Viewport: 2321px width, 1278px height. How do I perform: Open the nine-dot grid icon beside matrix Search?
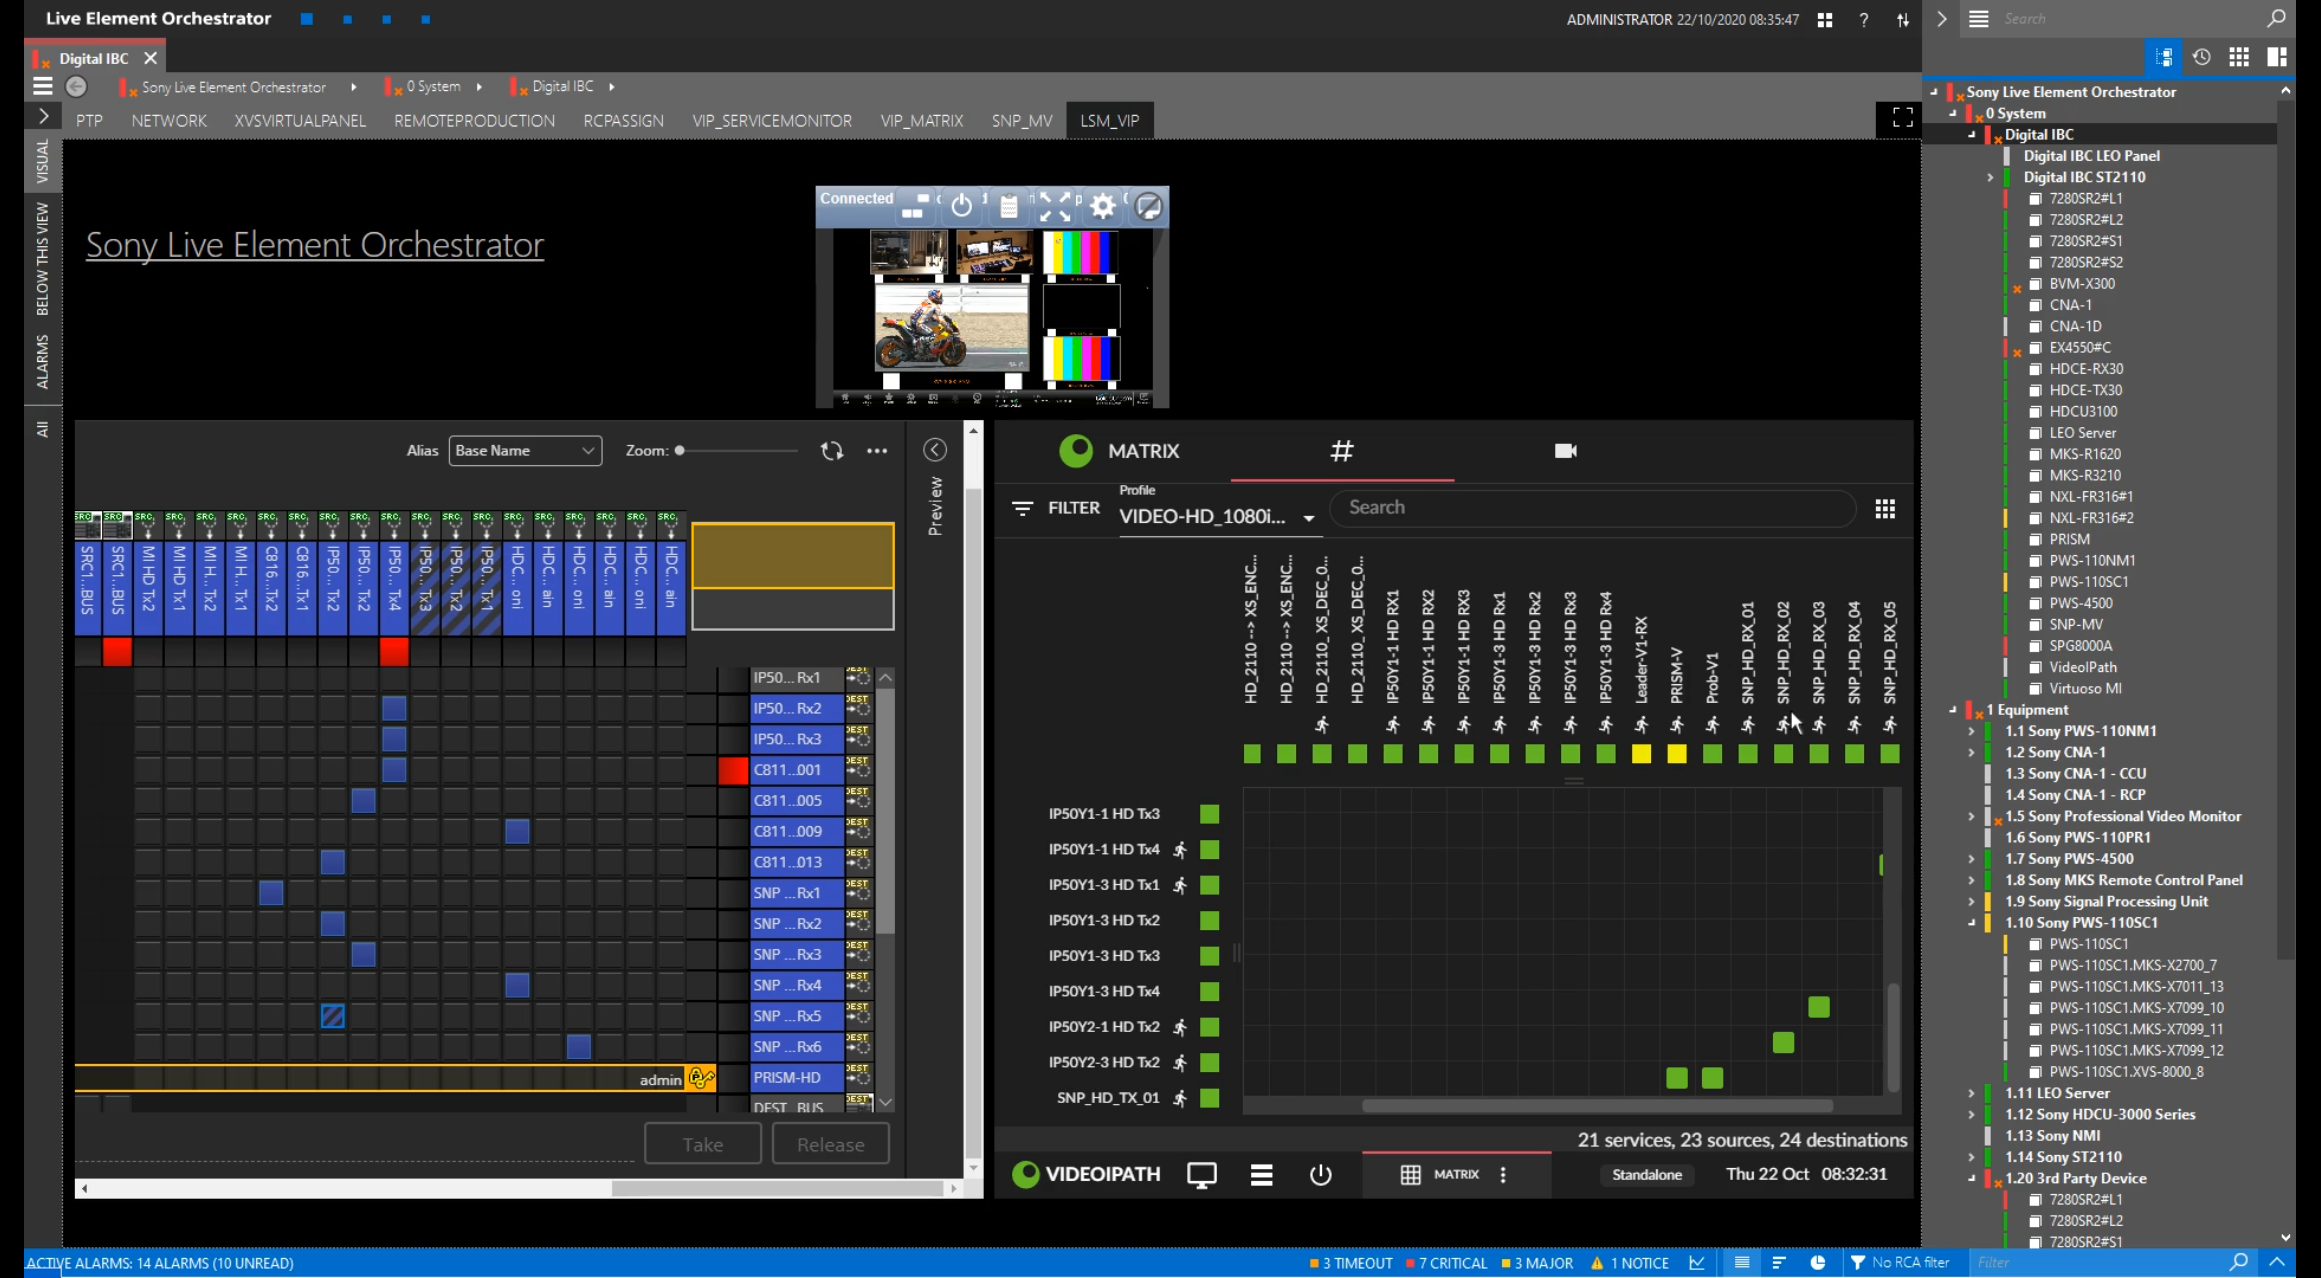pos(1885,509)
